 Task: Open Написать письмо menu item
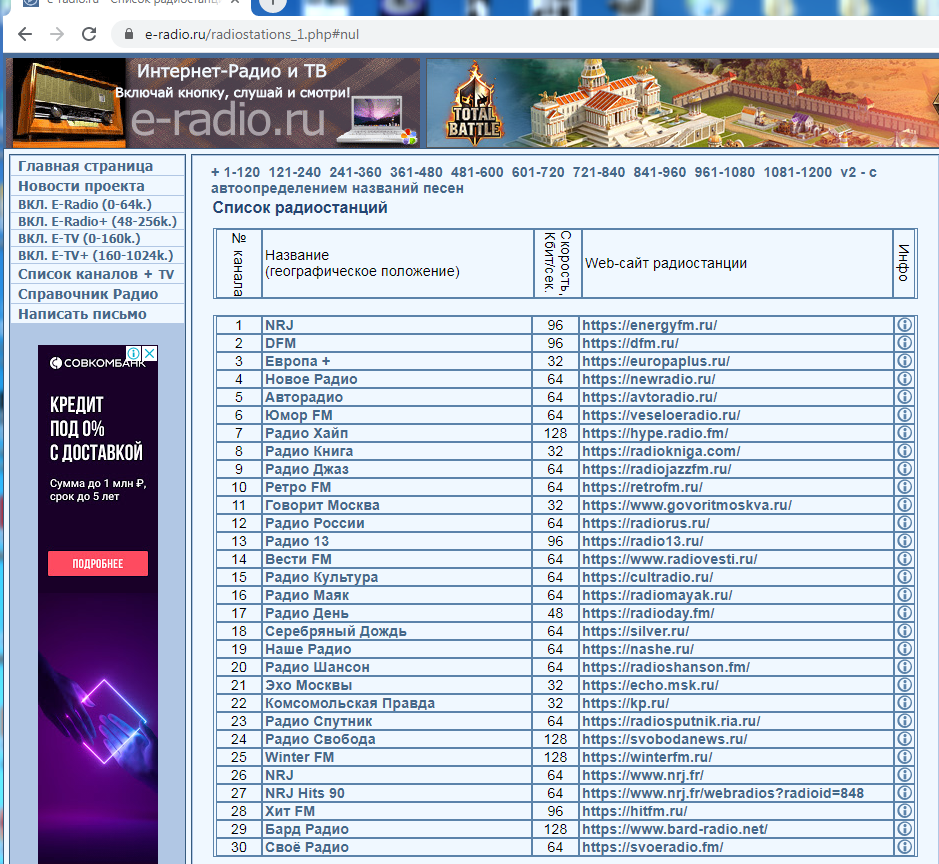82,314
